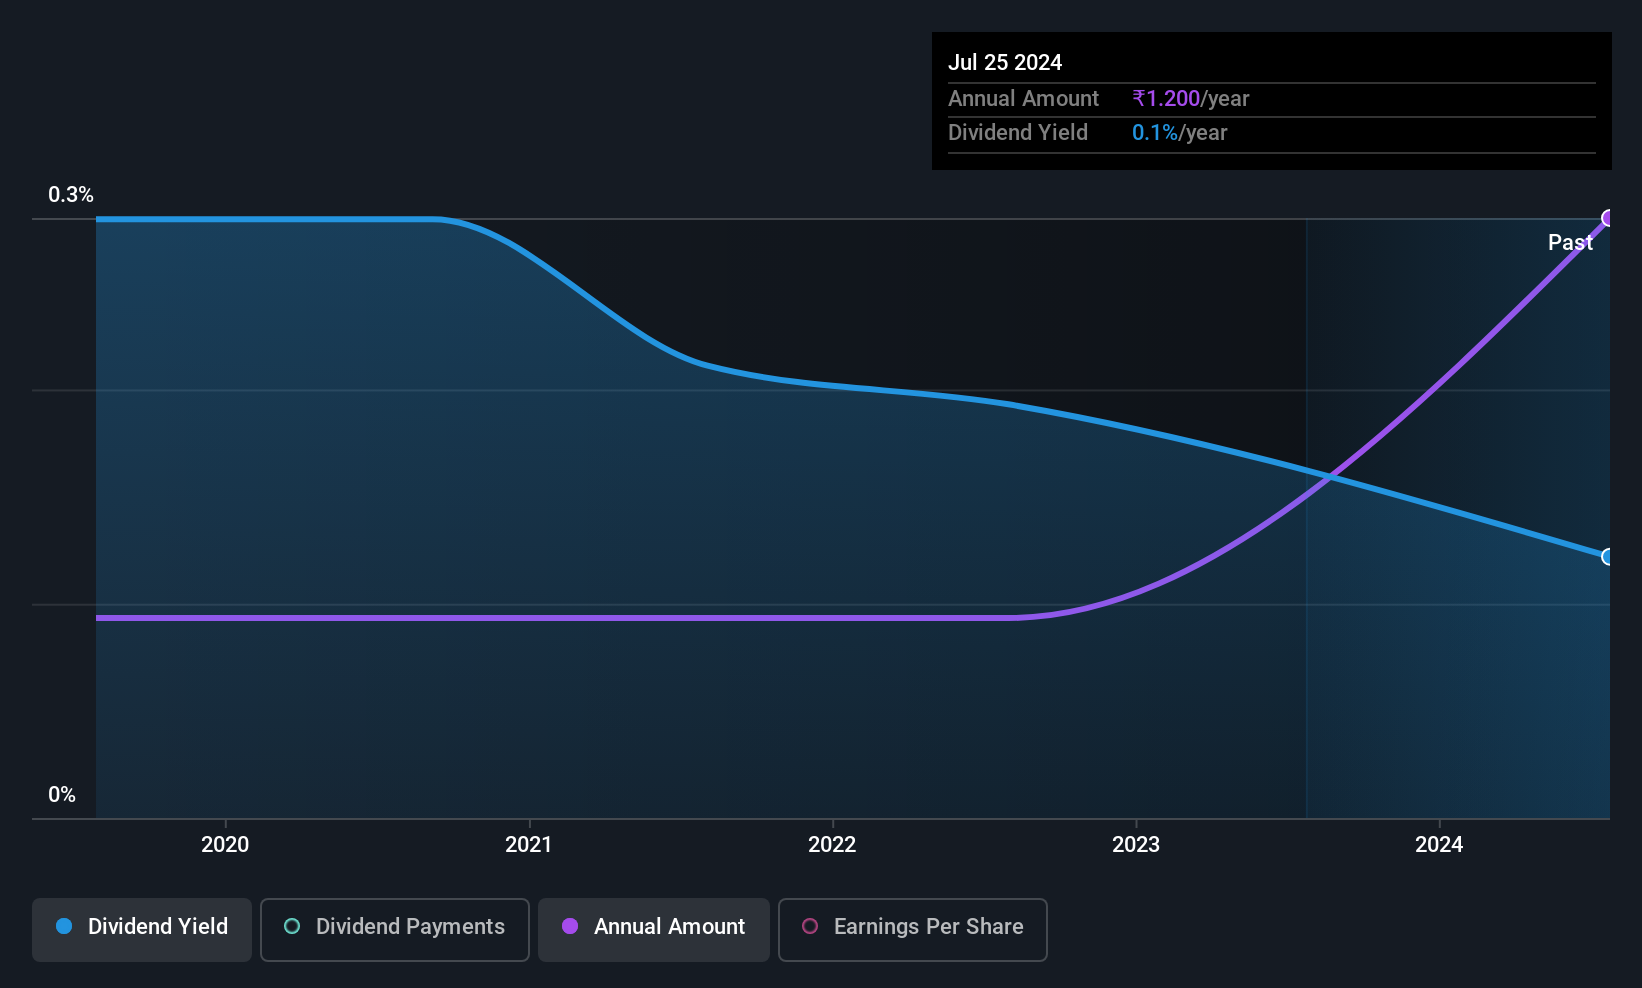Click the 2022 x-axis label
Viewport: 1642px width, 988px height.
(x=832, y=844)
